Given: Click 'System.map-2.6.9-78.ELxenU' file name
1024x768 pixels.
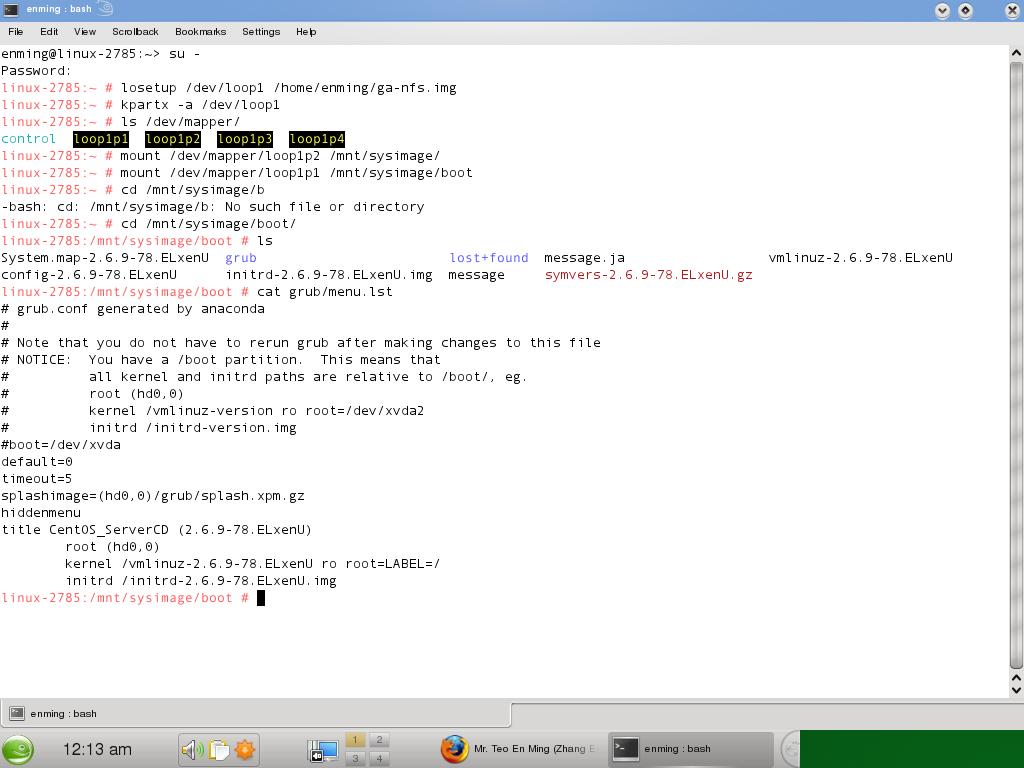Looking at the screenshot, I should [x=105, y=258].
